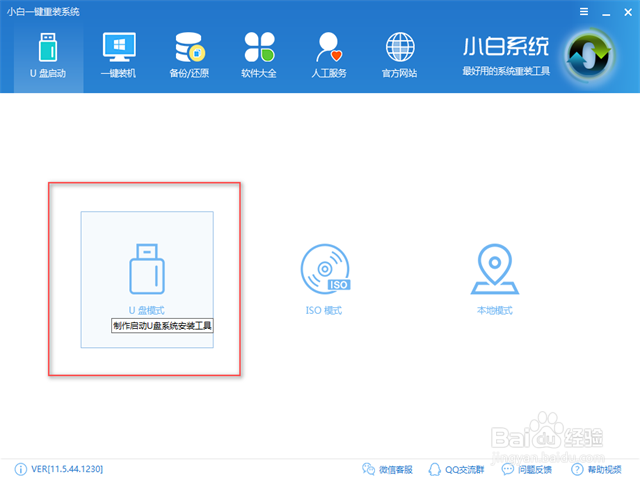Click the 小白一键重装系统 window title
This screenshot has height=480, width=640.
(x=43, y=12)
